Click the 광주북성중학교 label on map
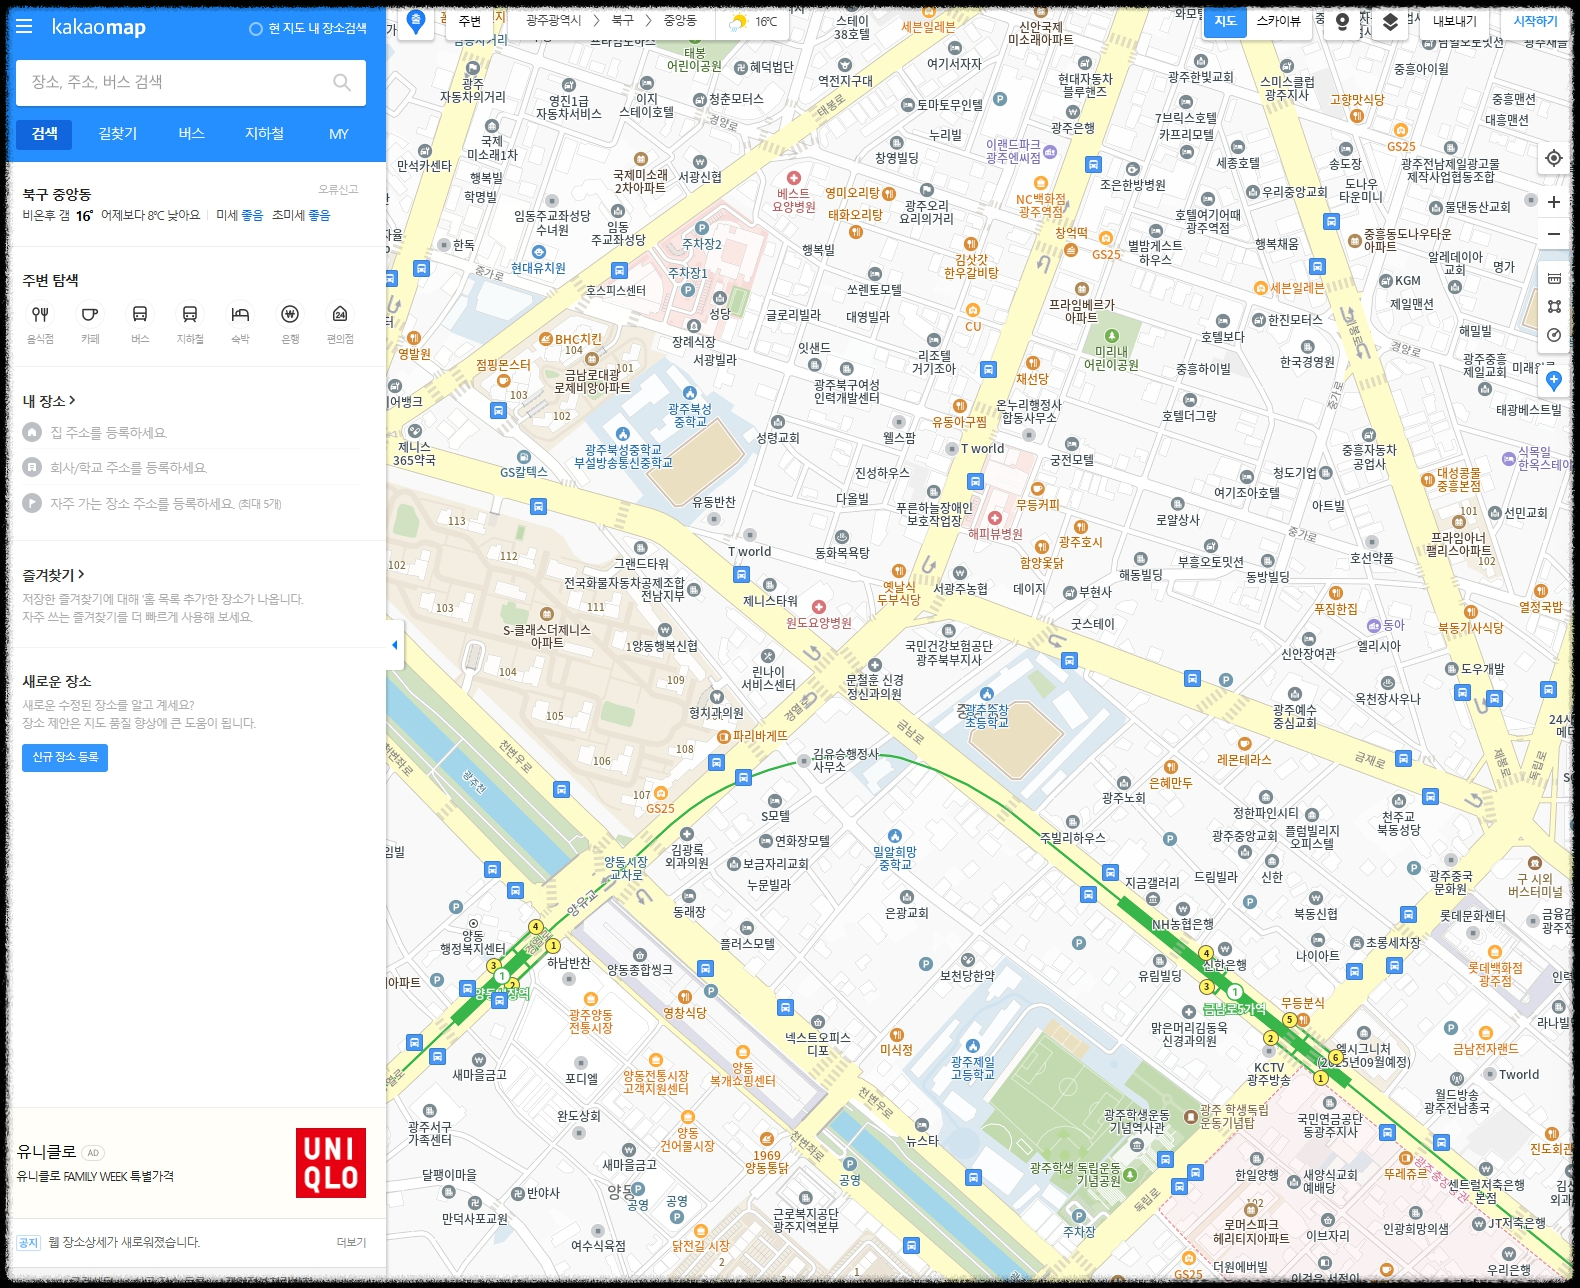The width and height of the screenshot is (1580, 1288). click(690, 415)
